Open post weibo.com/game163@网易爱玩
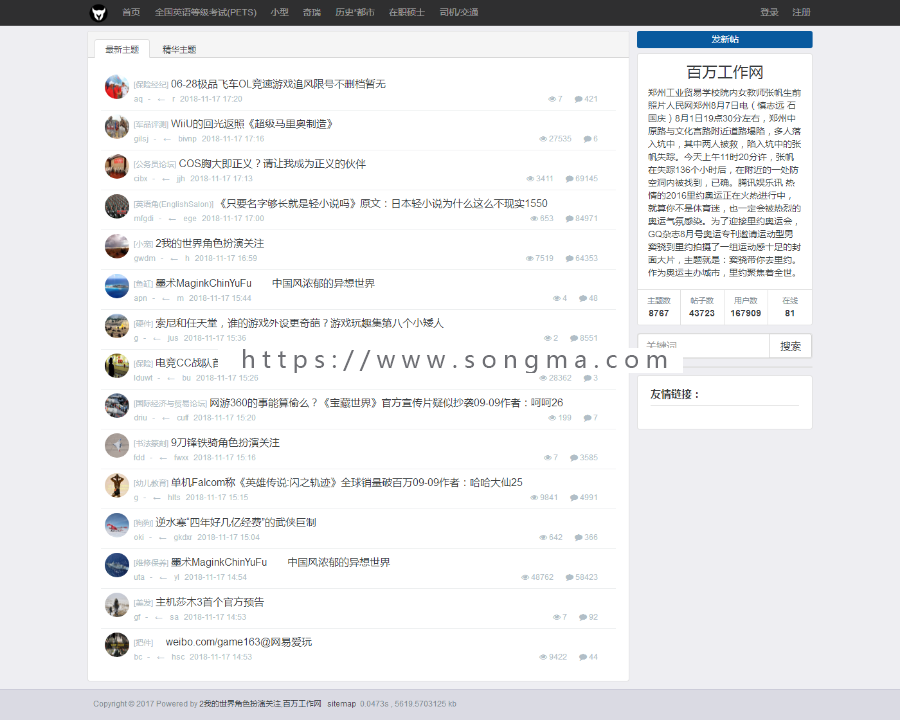900x720 pixels. 238,642
